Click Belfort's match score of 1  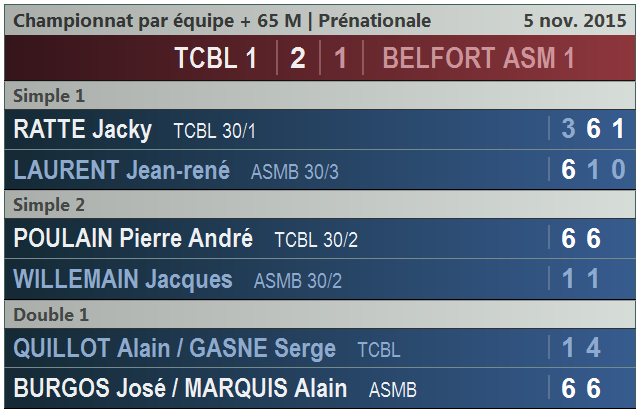340,58
